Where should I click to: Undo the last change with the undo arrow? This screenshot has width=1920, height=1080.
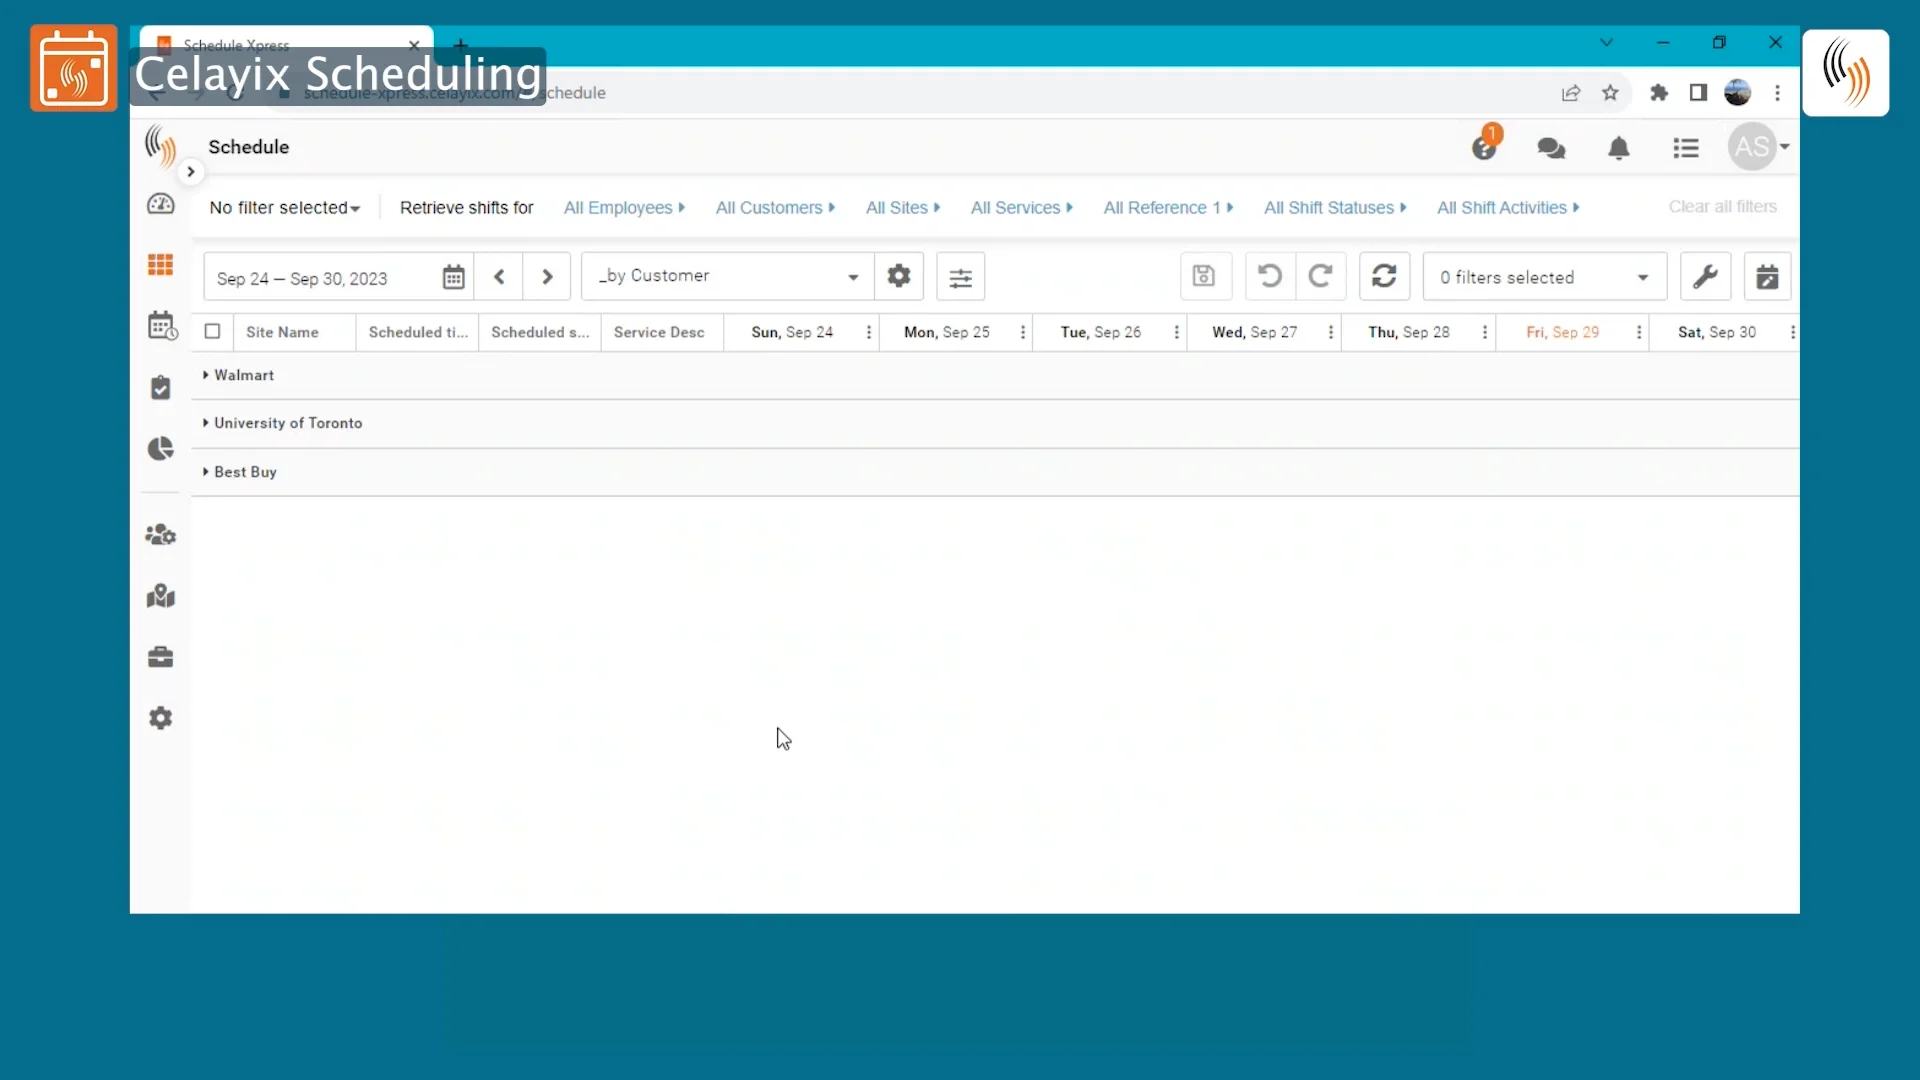(1268, 276)
